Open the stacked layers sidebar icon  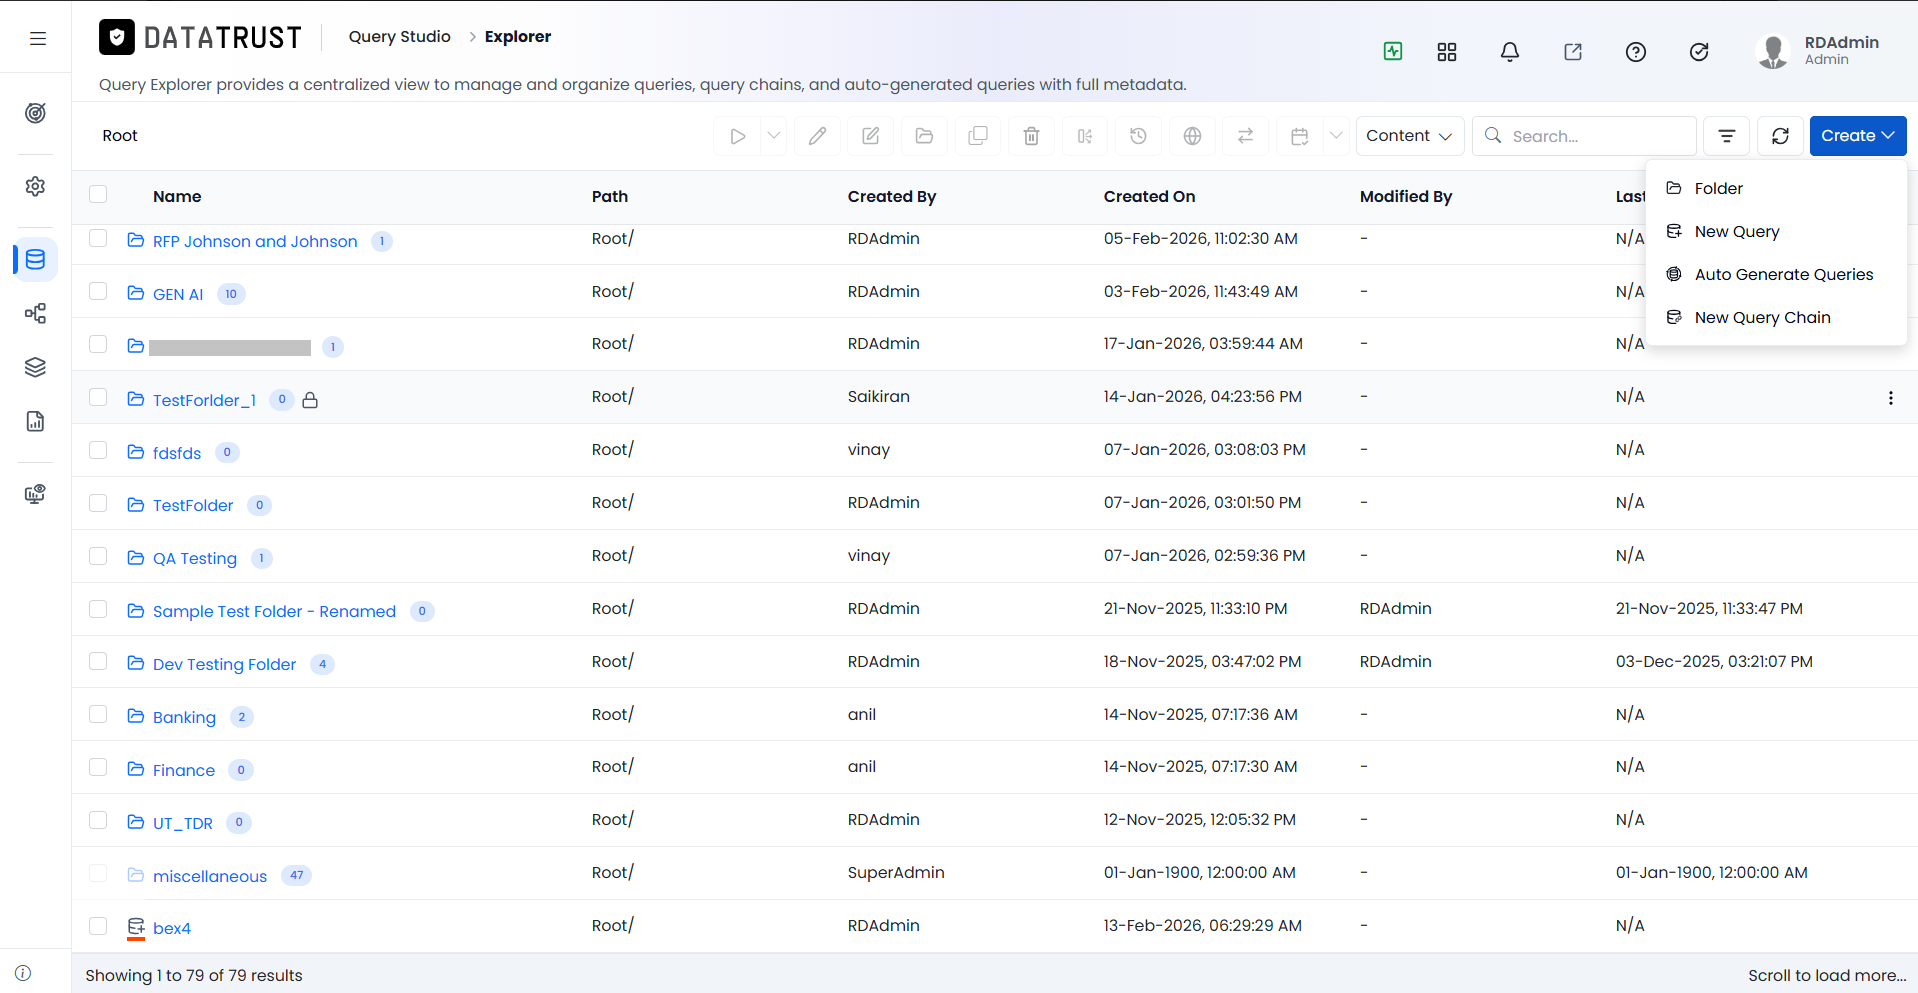click(x=35, y=367)
